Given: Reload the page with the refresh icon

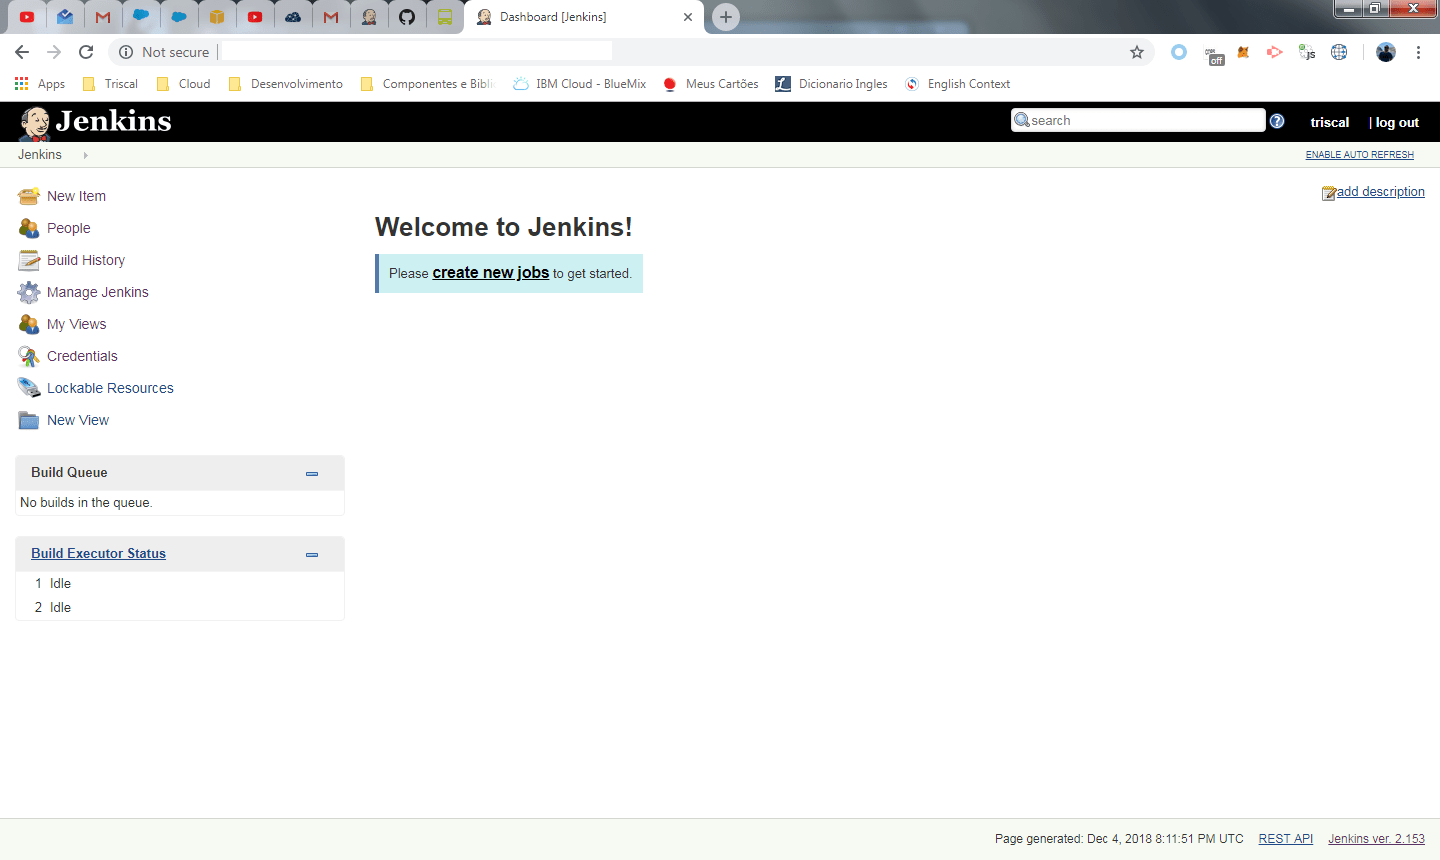Looking at the screenshot, I should [x=86, y=52].
